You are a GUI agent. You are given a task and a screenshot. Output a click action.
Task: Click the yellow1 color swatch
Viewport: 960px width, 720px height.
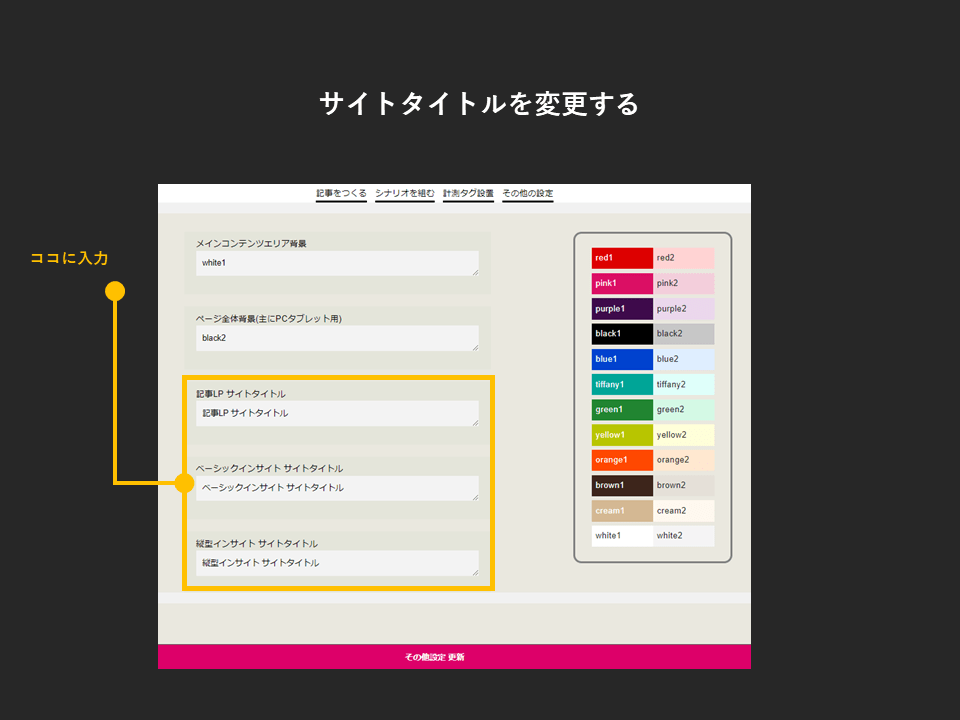tap(622, 435)
